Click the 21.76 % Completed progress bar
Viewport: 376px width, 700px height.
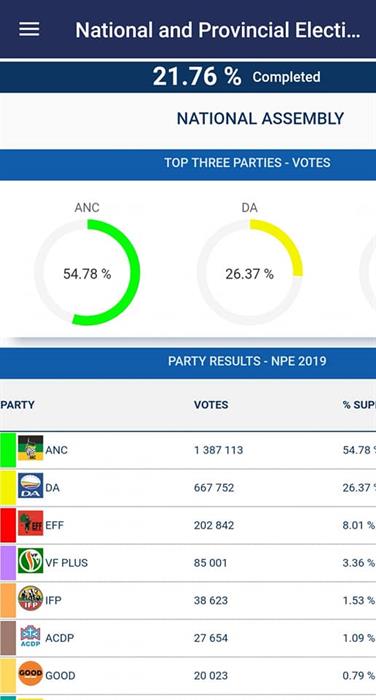pos(188,77)
